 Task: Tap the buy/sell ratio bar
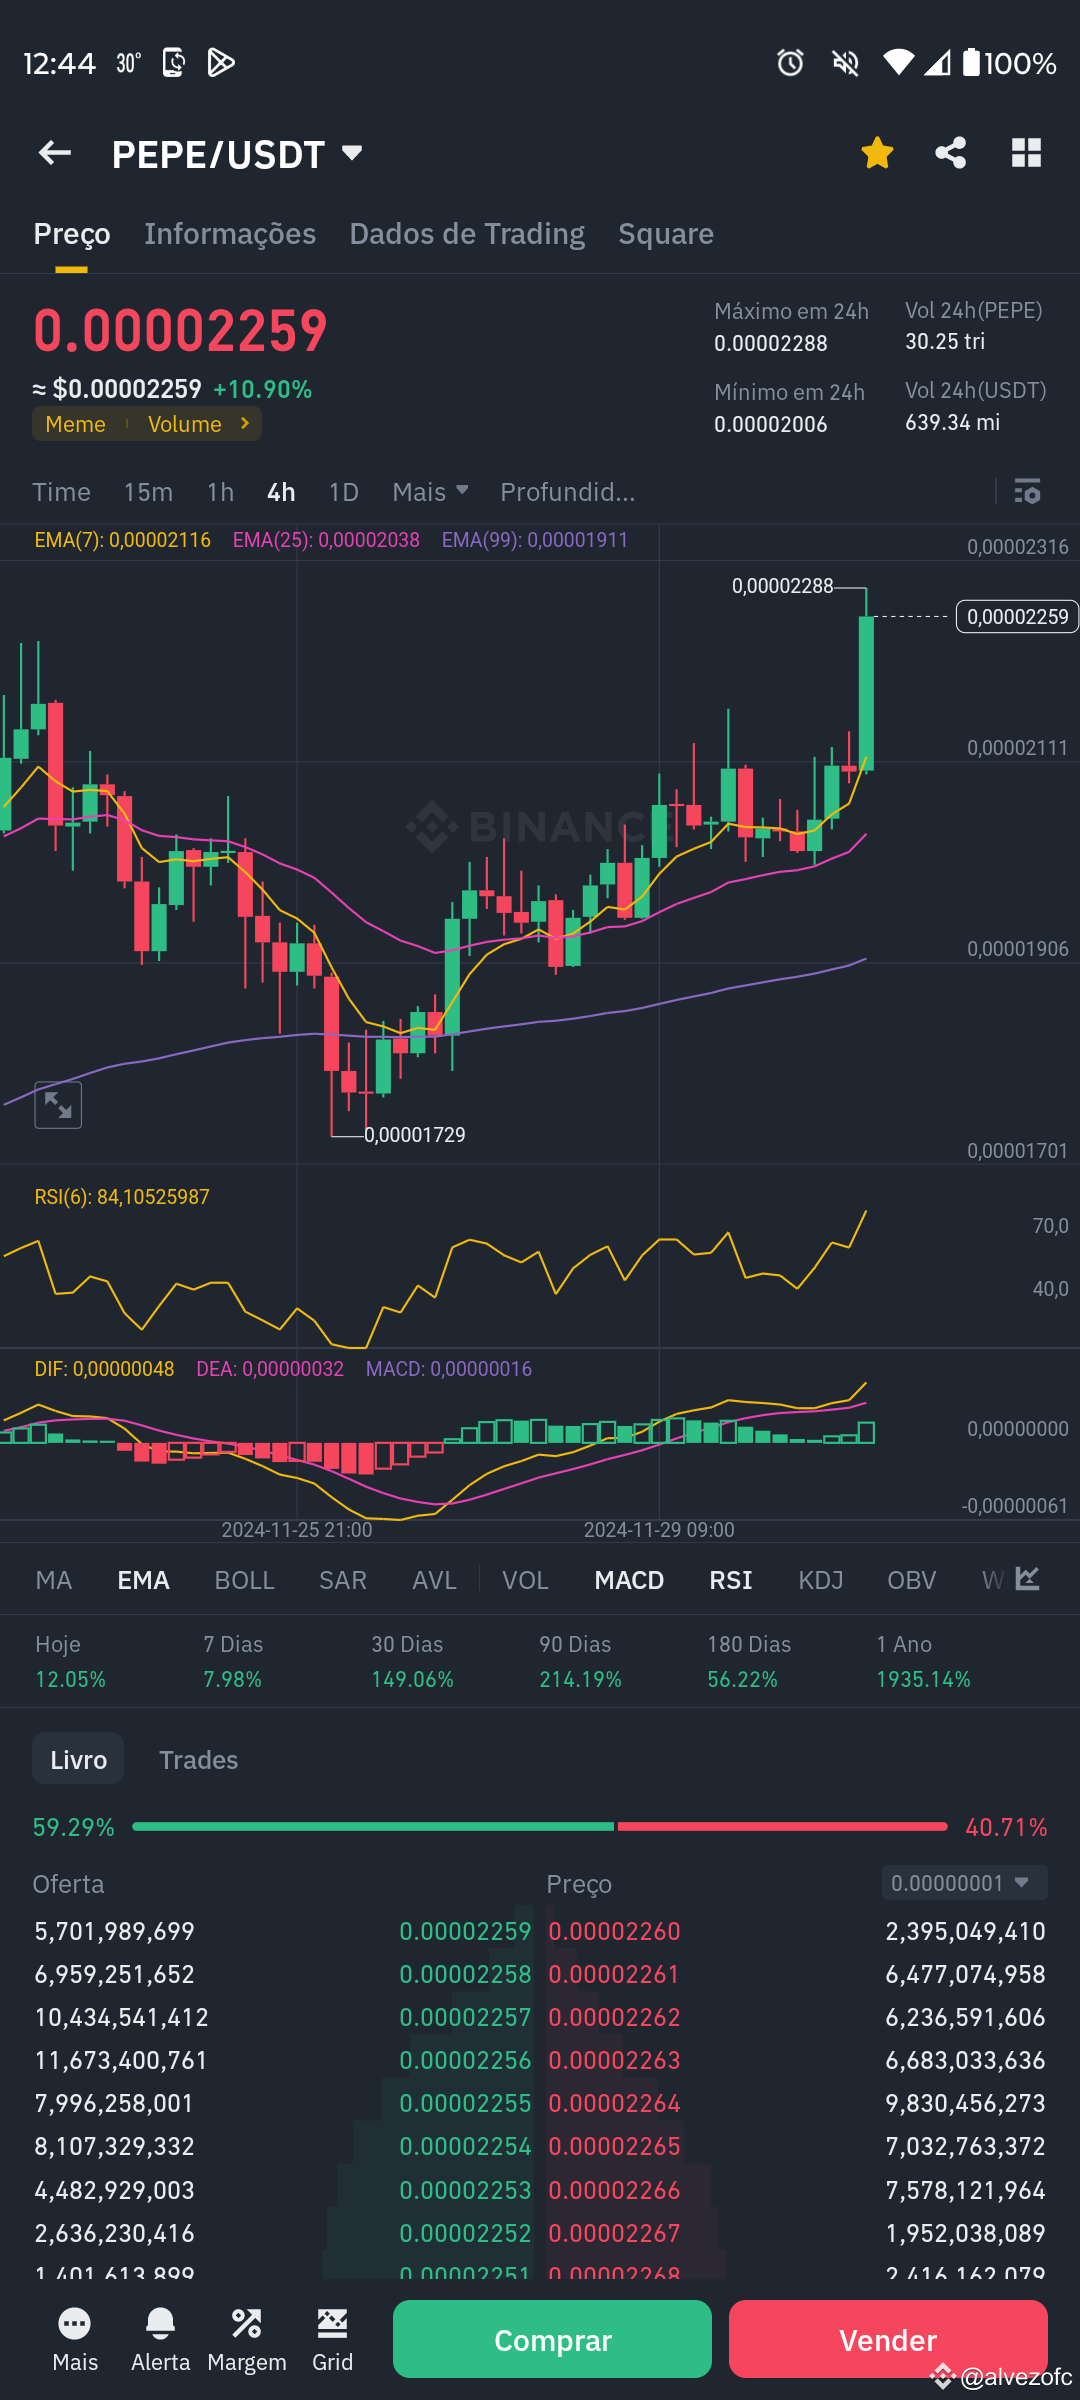pyautogui.click(x=540, y=1827)
